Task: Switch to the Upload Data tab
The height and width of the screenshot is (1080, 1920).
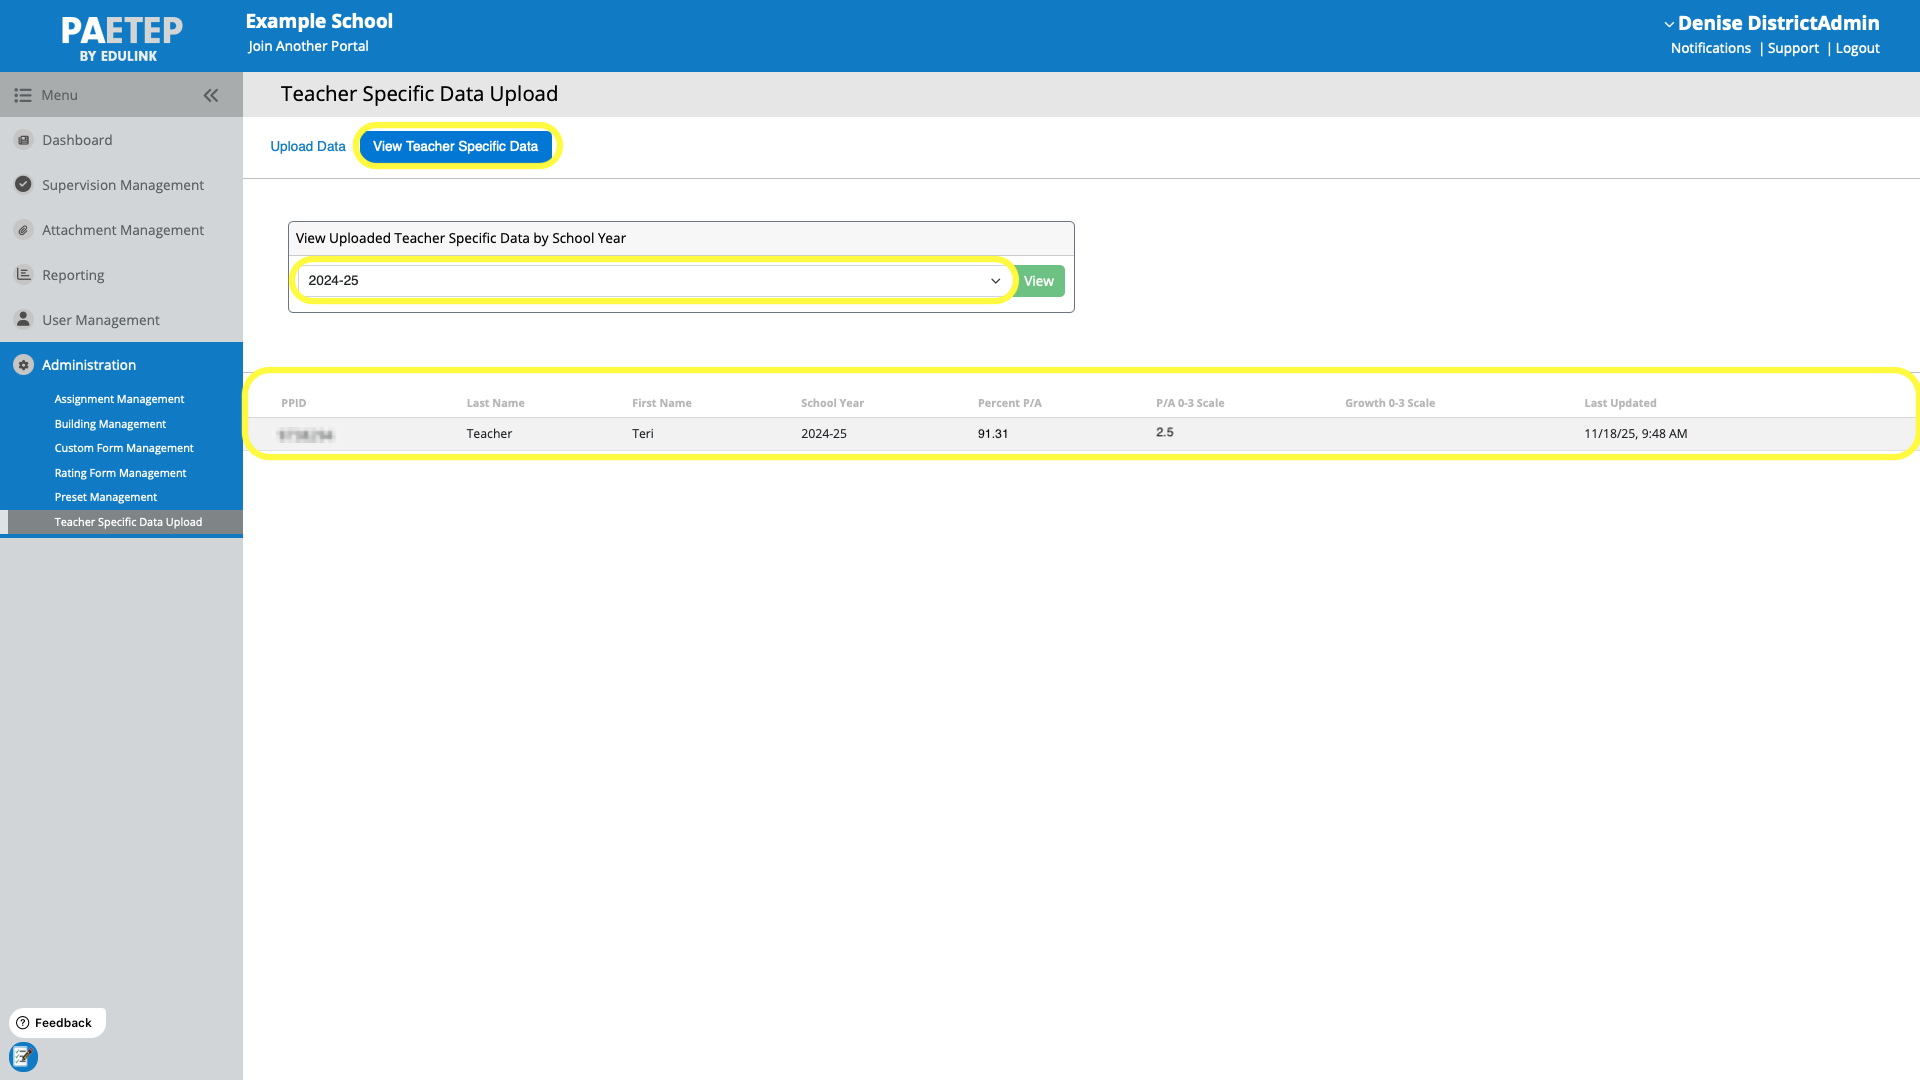Action: point(308,146)
